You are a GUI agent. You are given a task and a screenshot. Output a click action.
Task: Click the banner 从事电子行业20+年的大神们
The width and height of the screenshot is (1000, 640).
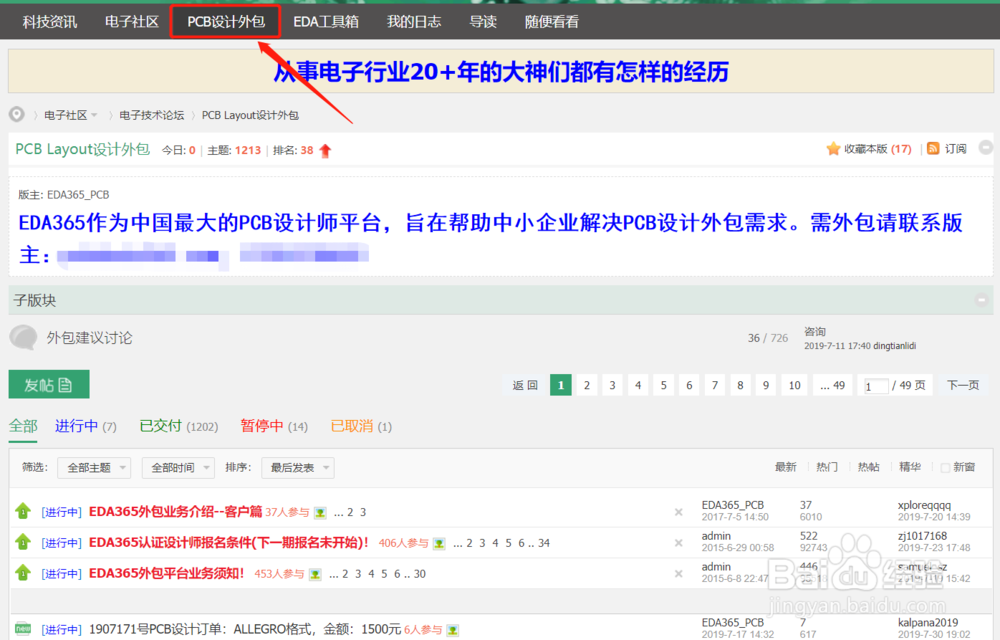click(501, 72)
